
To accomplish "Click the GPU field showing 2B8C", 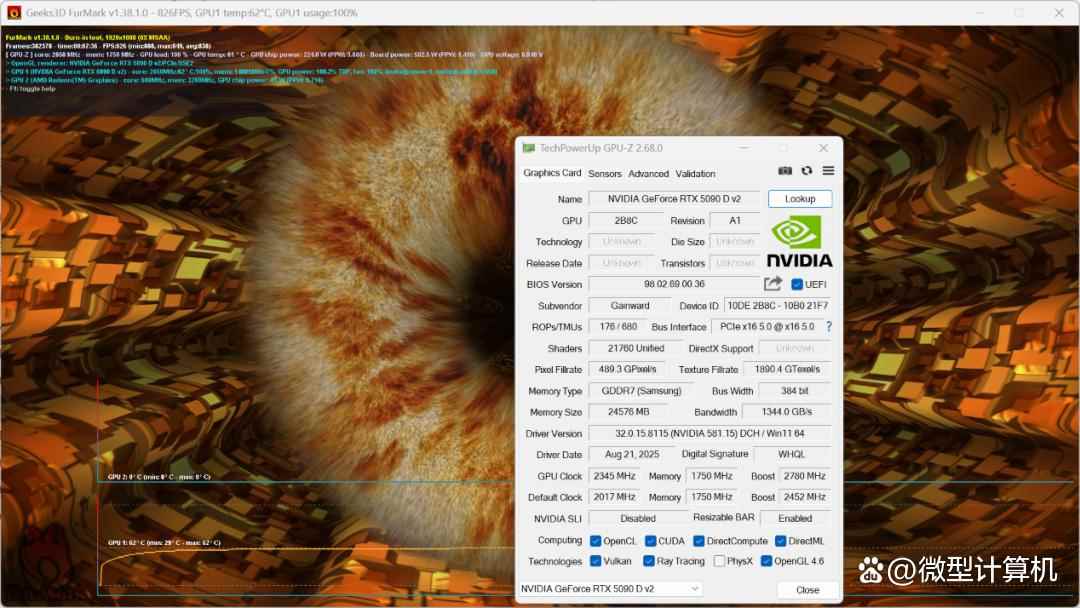I will coord(625,220).
